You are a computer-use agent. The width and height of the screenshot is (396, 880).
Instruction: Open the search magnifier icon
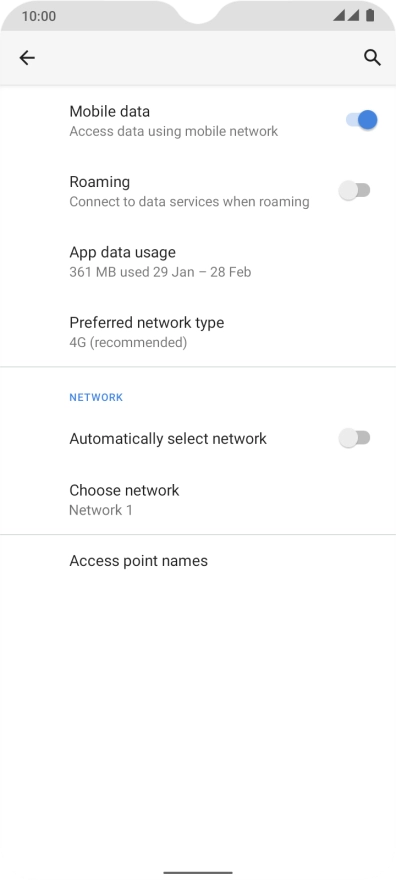click(x=372, y=58)
